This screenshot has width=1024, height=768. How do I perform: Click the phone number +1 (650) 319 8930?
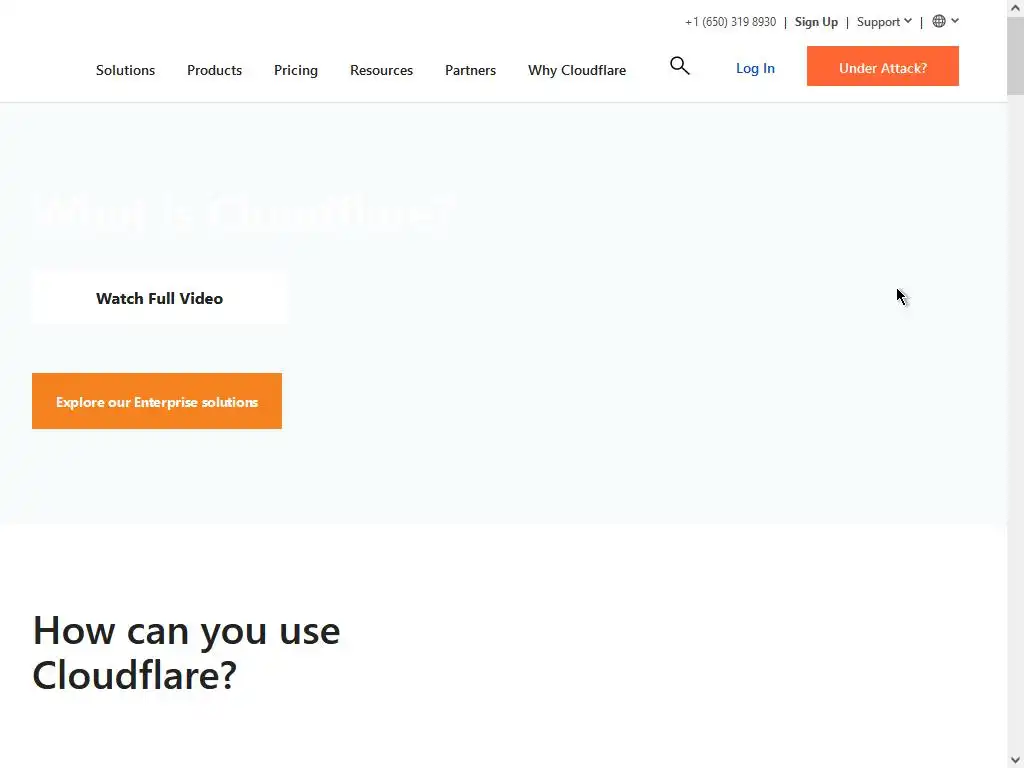click(730, 22)
